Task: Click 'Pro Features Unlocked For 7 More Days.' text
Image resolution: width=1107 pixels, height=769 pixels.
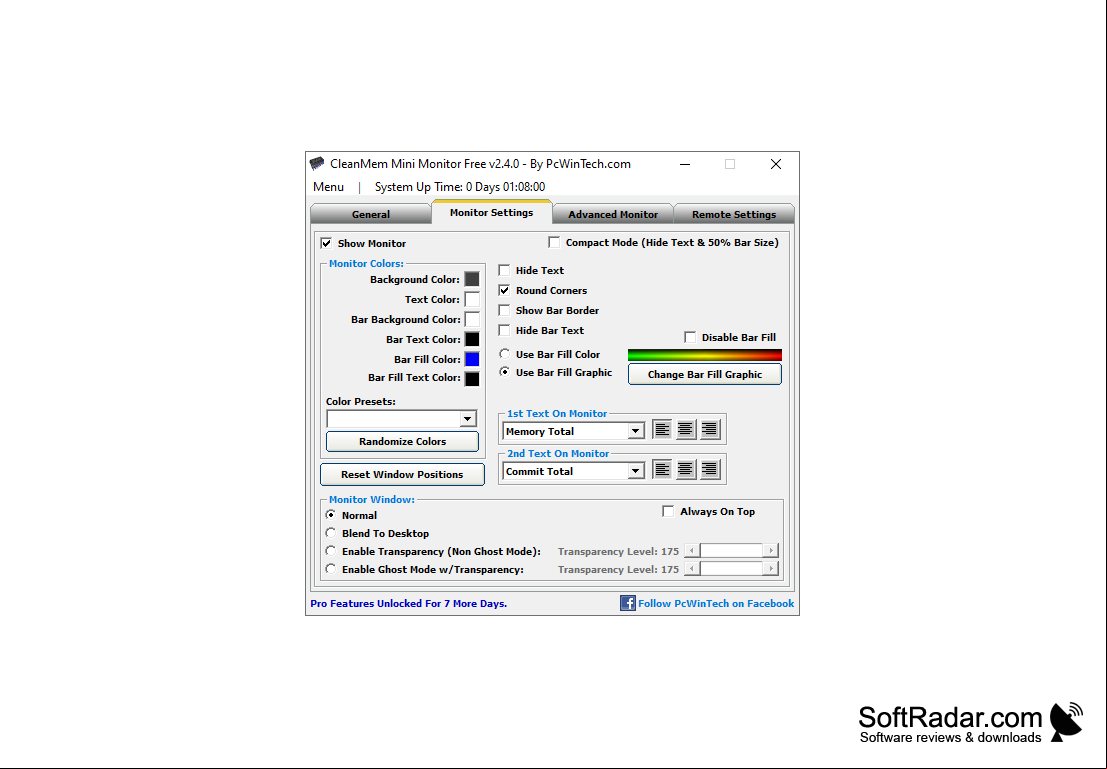Action: (409, 604)
